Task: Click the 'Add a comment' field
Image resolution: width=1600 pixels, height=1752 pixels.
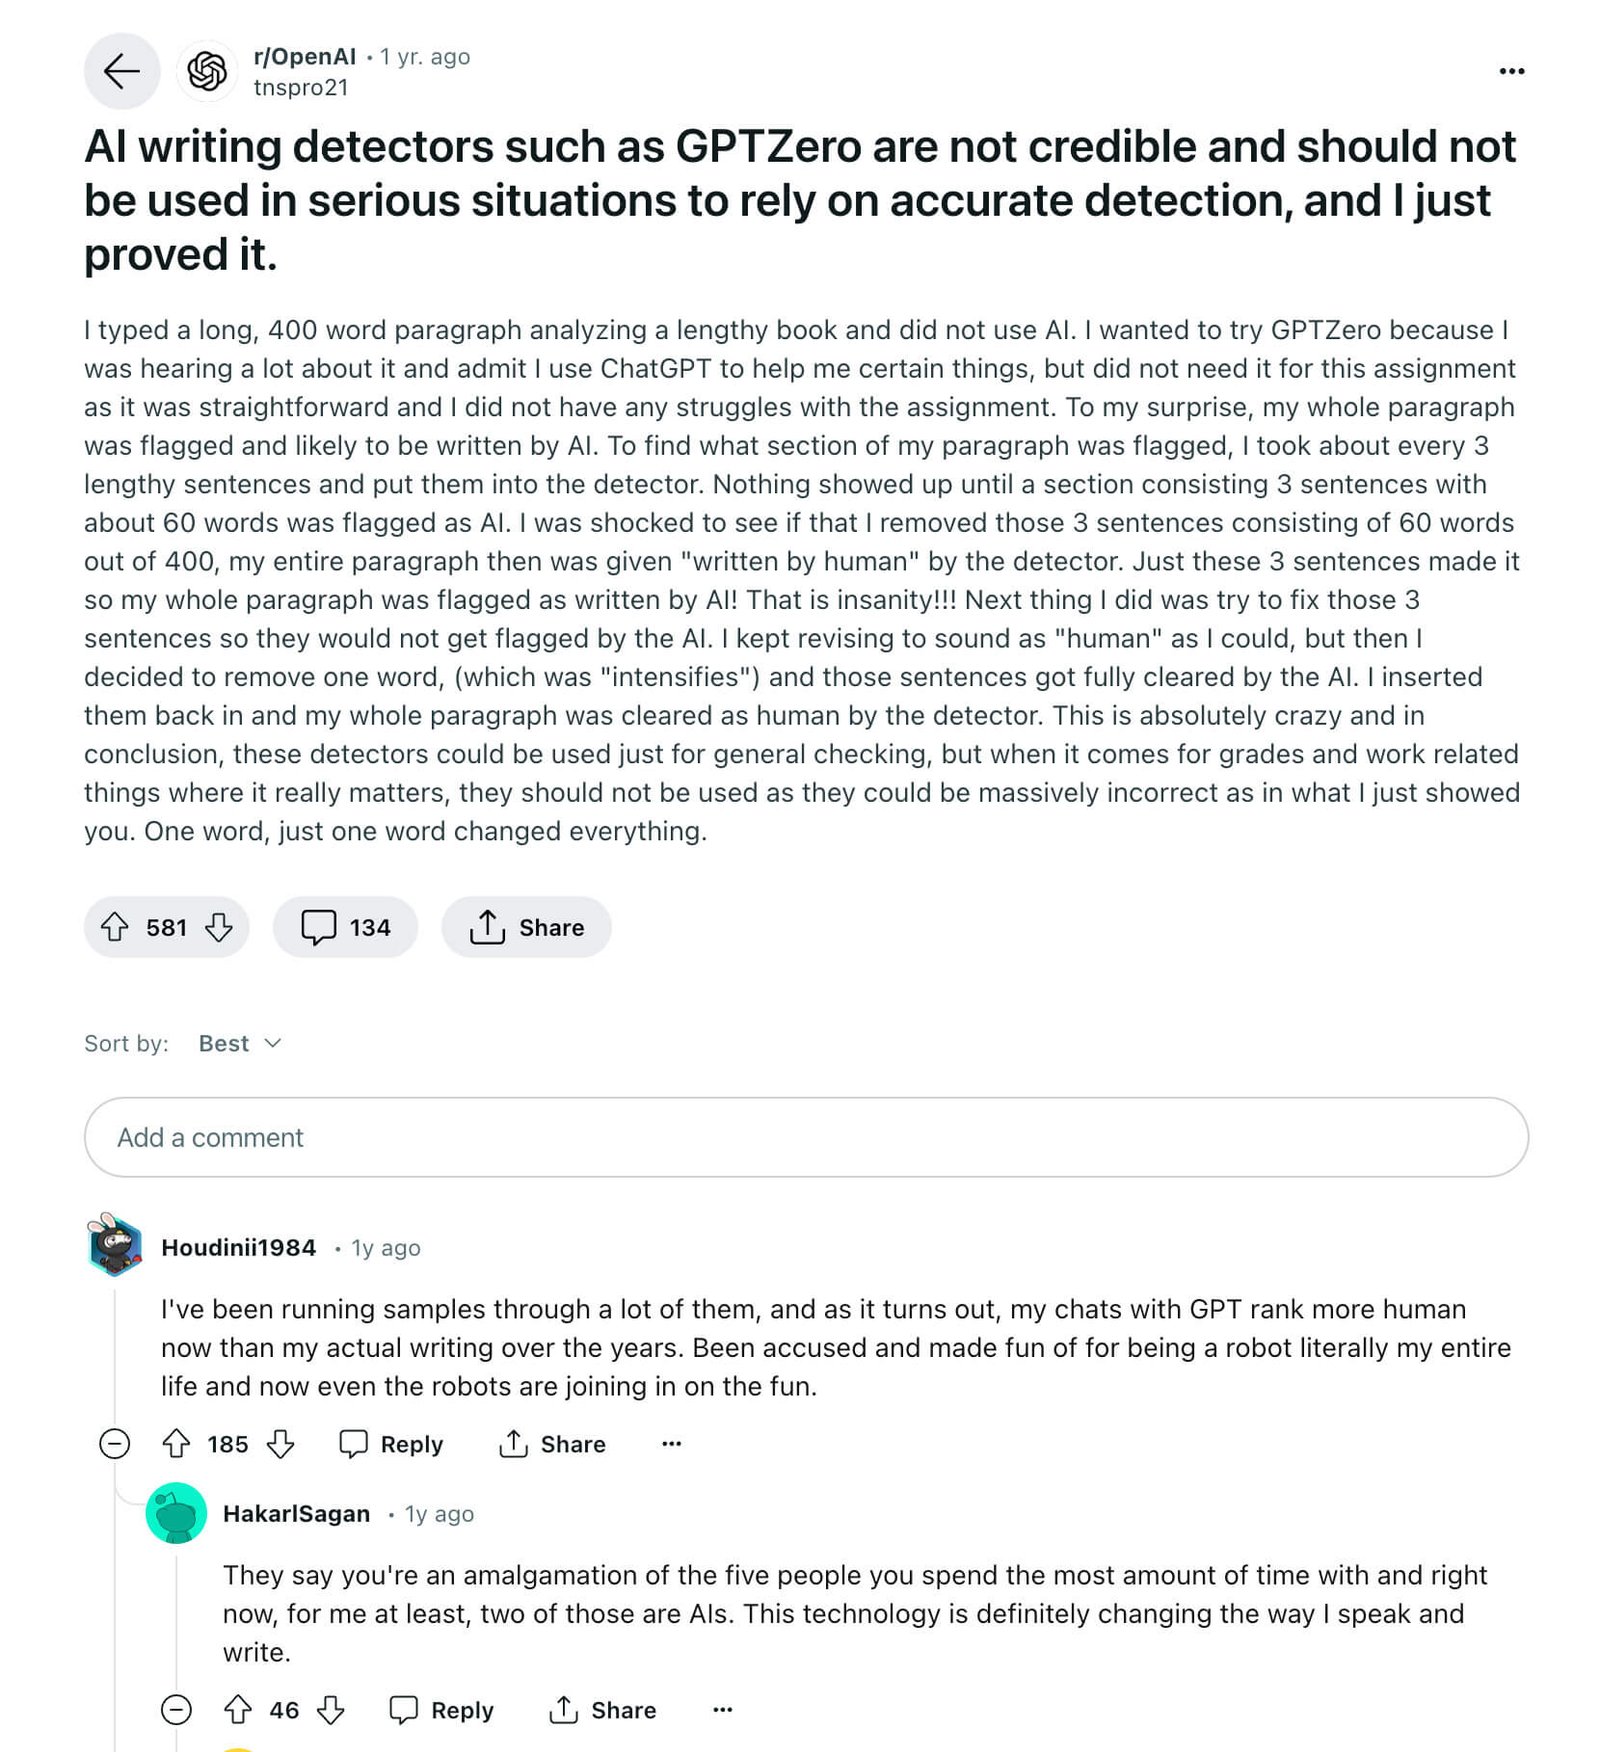Action: pos(800,1137)
